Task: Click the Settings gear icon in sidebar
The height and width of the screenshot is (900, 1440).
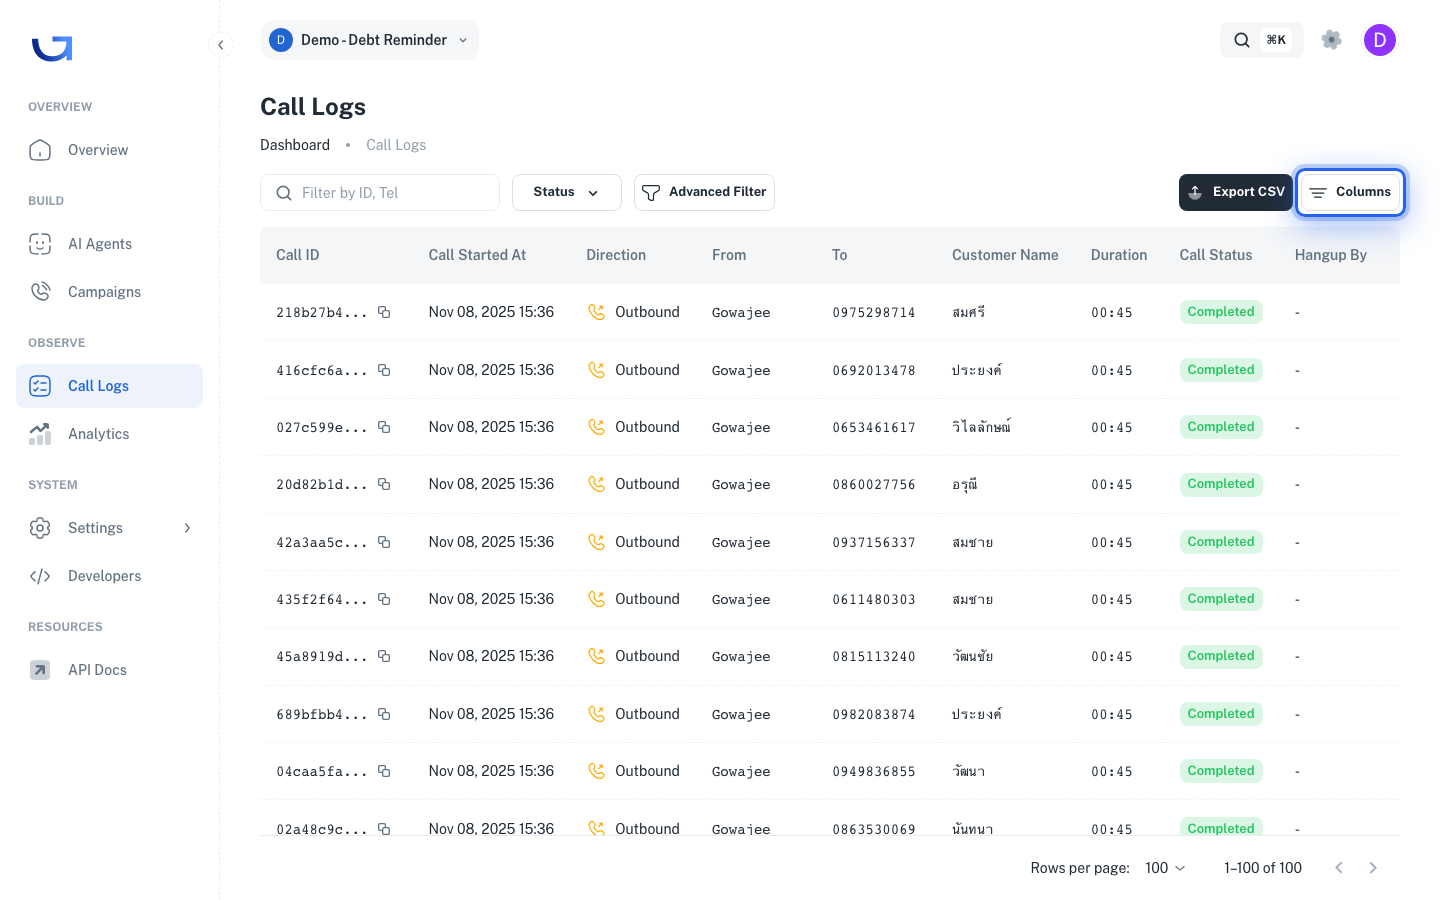Action: pos(40,528)
